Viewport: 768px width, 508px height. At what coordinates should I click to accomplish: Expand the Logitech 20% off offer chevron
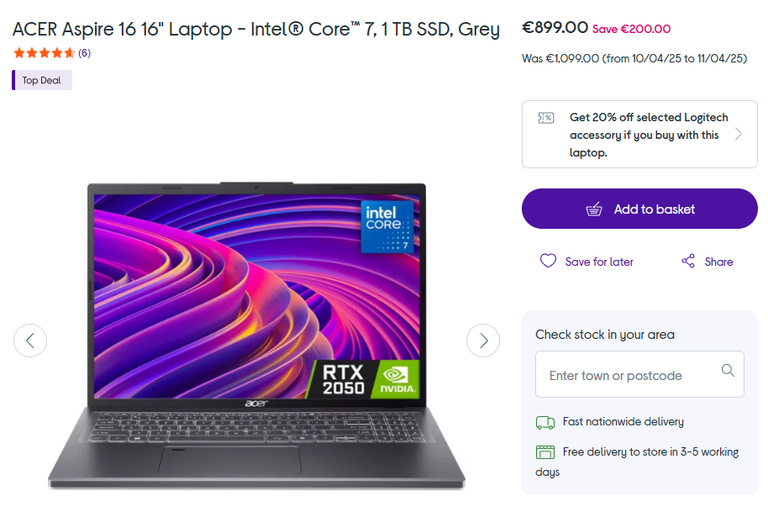(x=739, y=134)
